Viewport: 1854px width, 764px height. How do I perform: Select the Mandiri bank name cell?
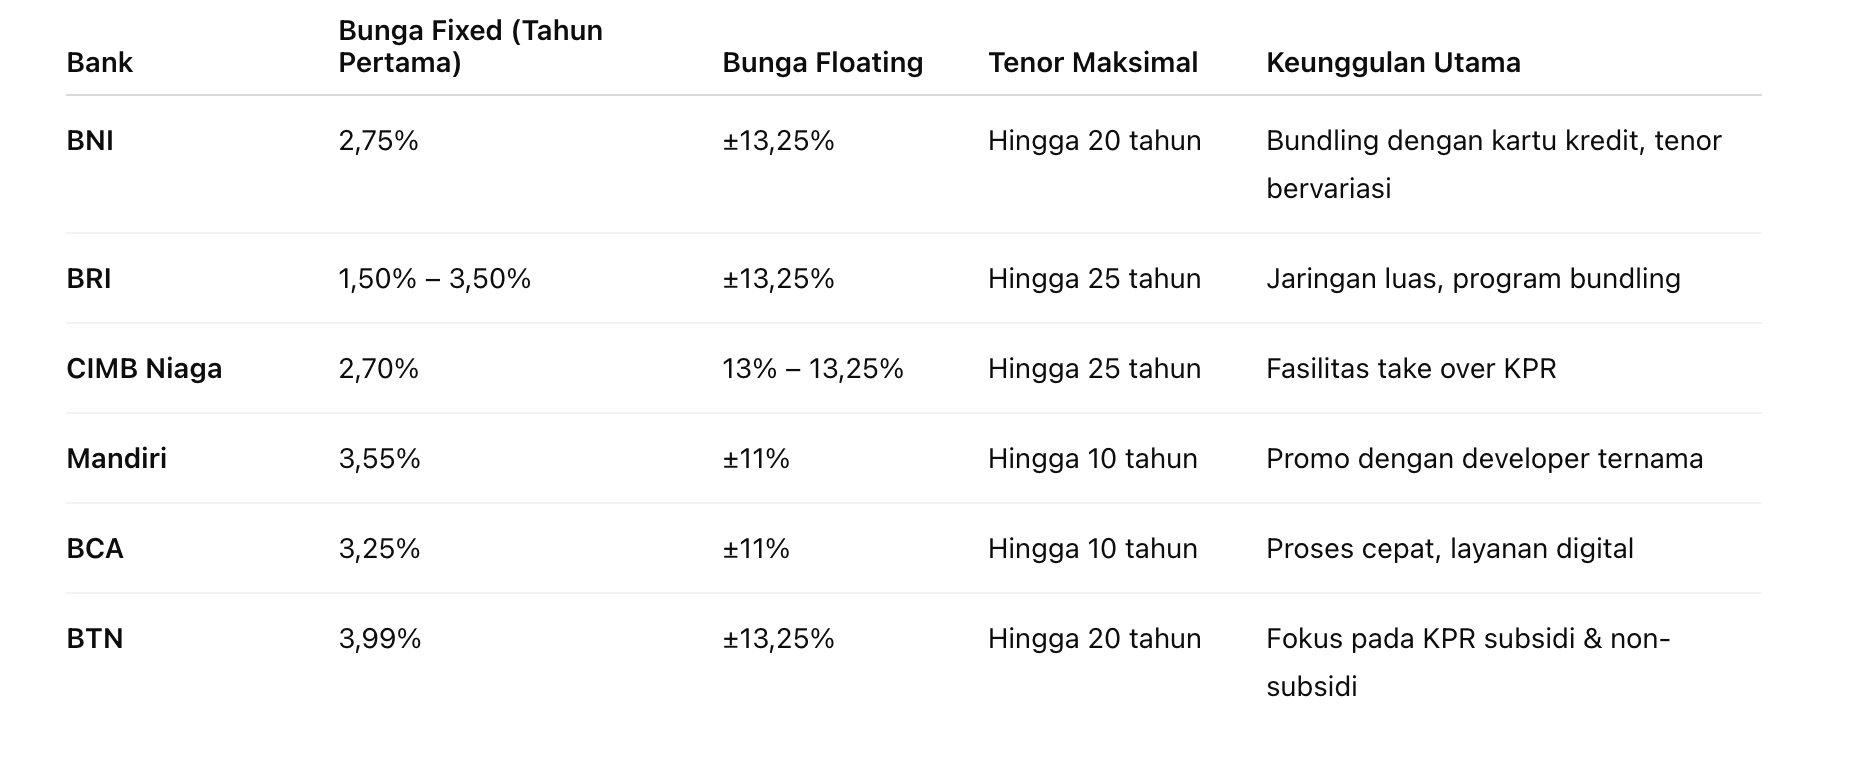click(x=116, y=459)
